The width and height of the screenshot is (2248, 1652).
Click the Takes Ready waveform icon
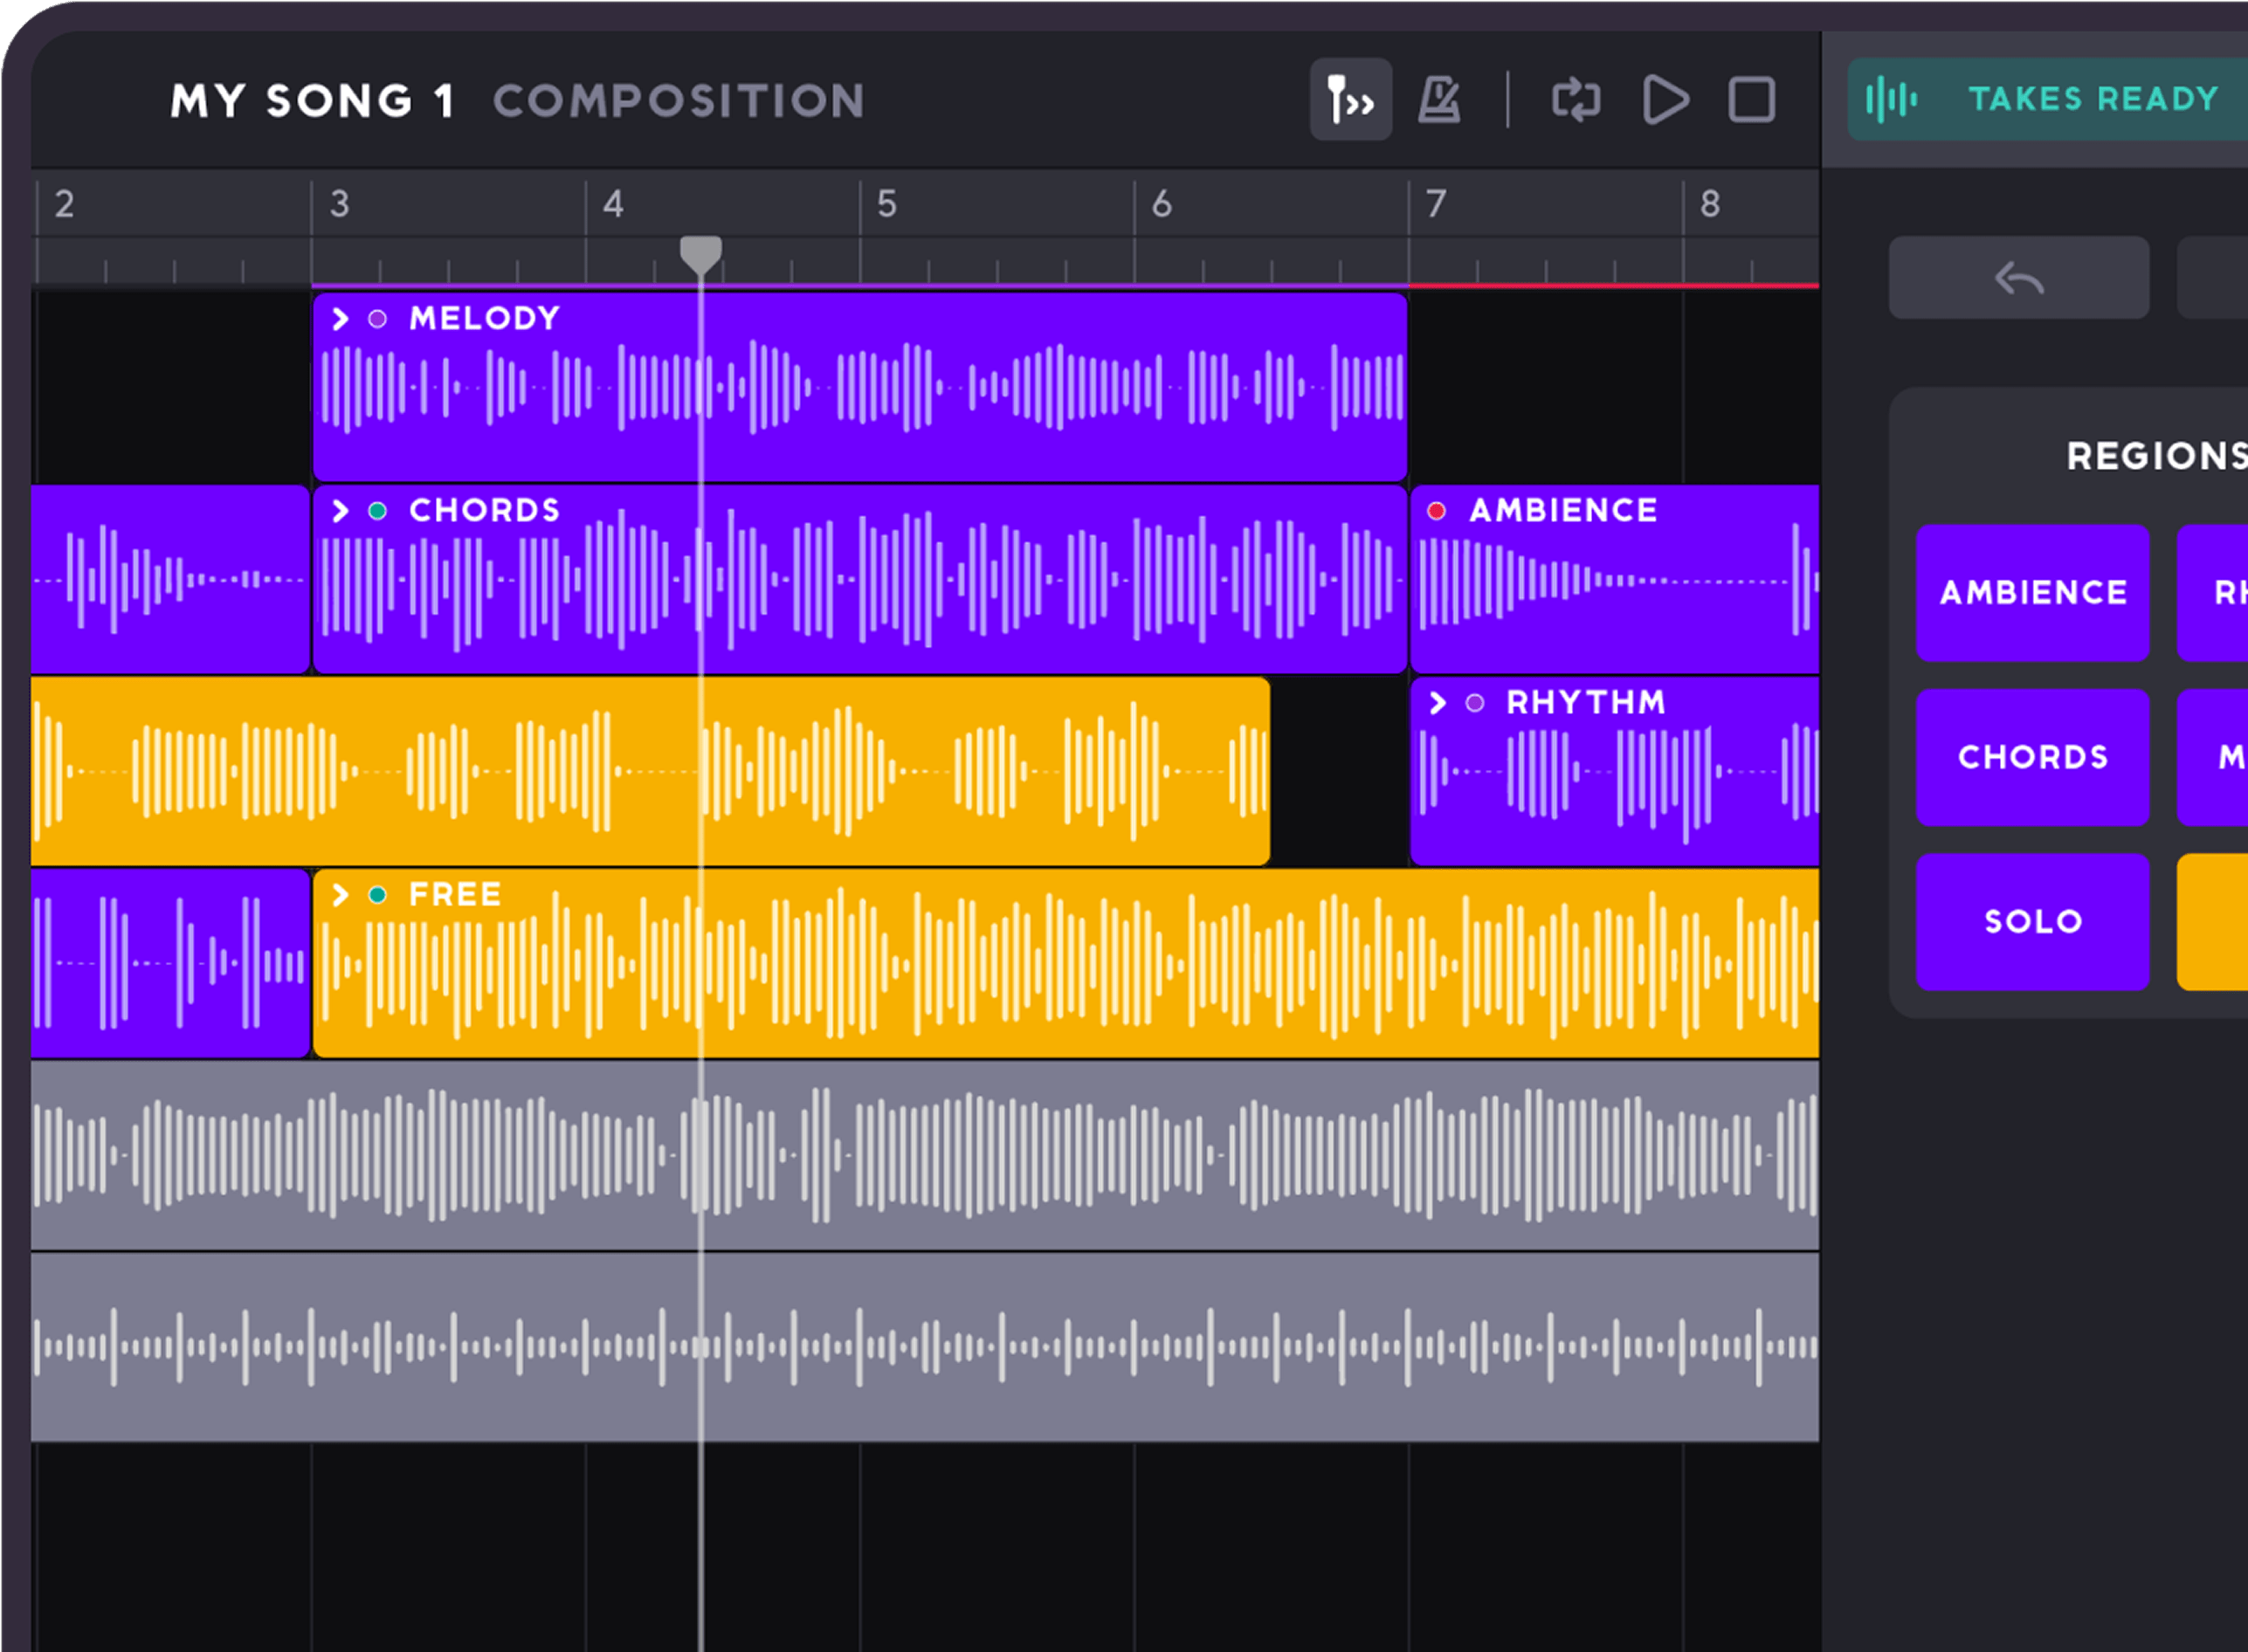click(x=1890, y=99)
